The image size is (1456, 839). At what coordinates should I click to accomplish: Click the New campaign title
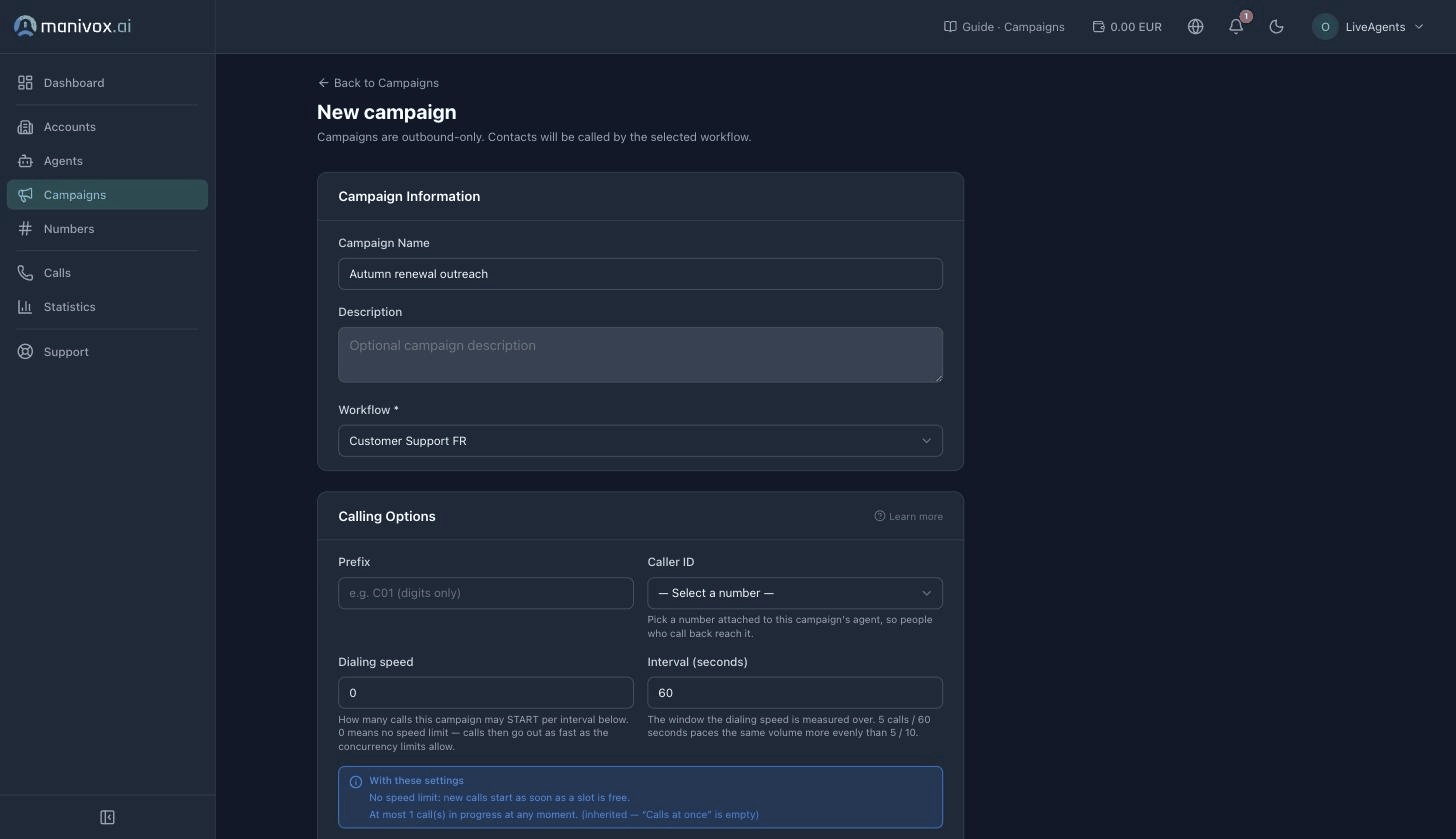point(387,112)
